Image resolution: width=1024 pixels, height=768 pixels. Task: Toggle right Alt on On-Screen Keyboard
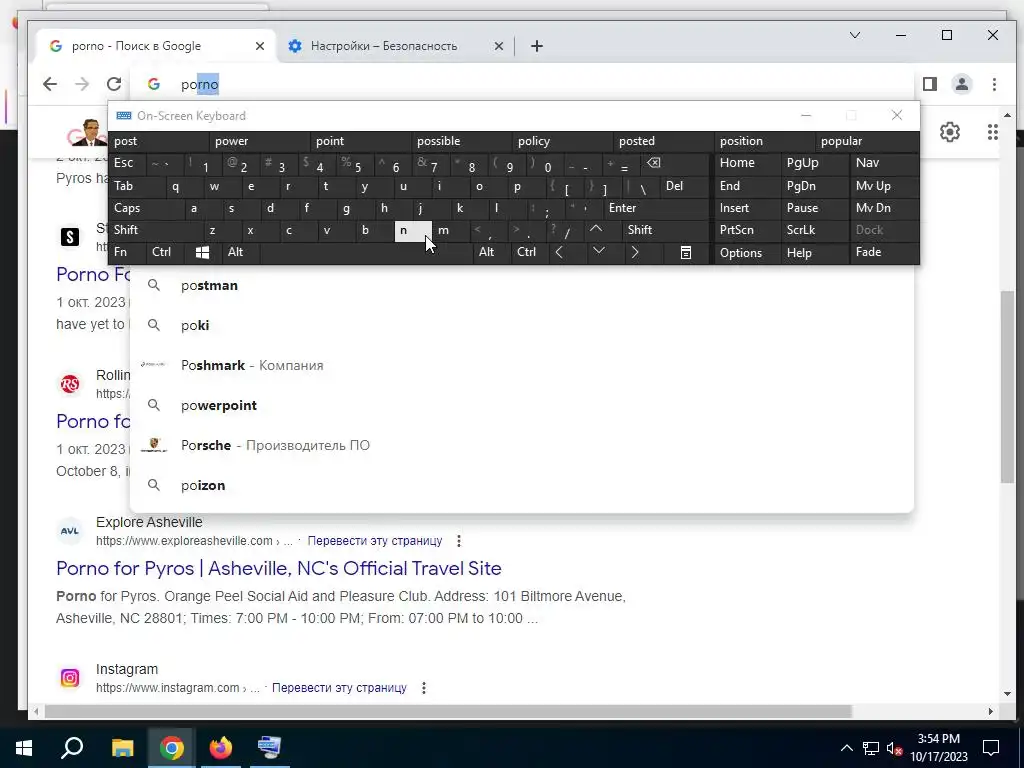tap(491, 252)
